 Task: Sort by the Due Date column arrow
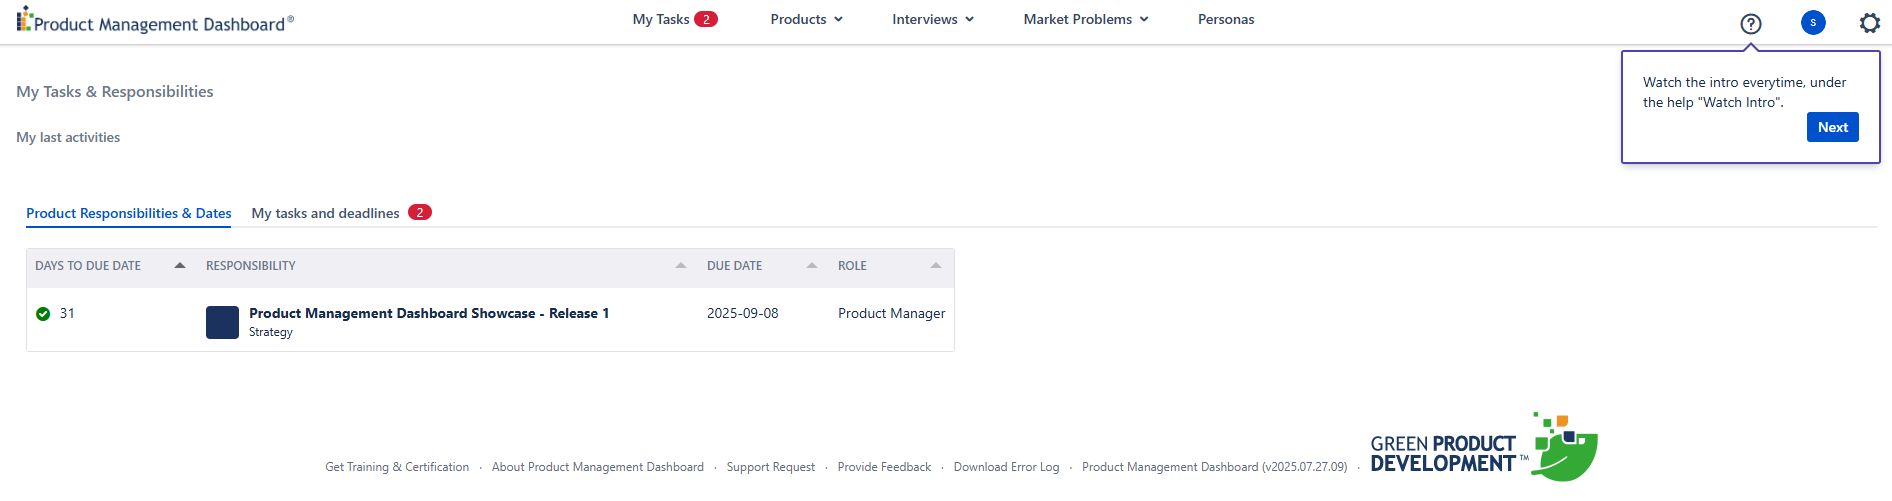pyautogui.click(x=812, y=266)
